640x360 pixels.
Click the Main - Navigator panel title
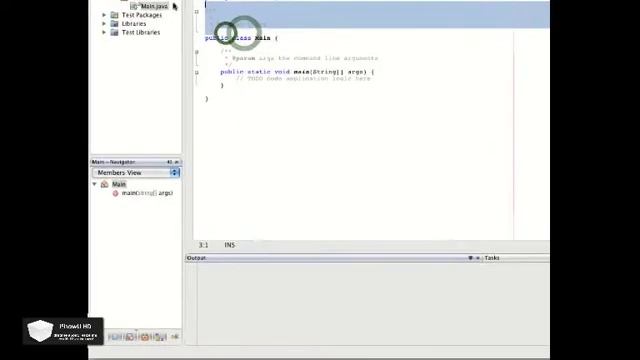[x=113, y=162]
